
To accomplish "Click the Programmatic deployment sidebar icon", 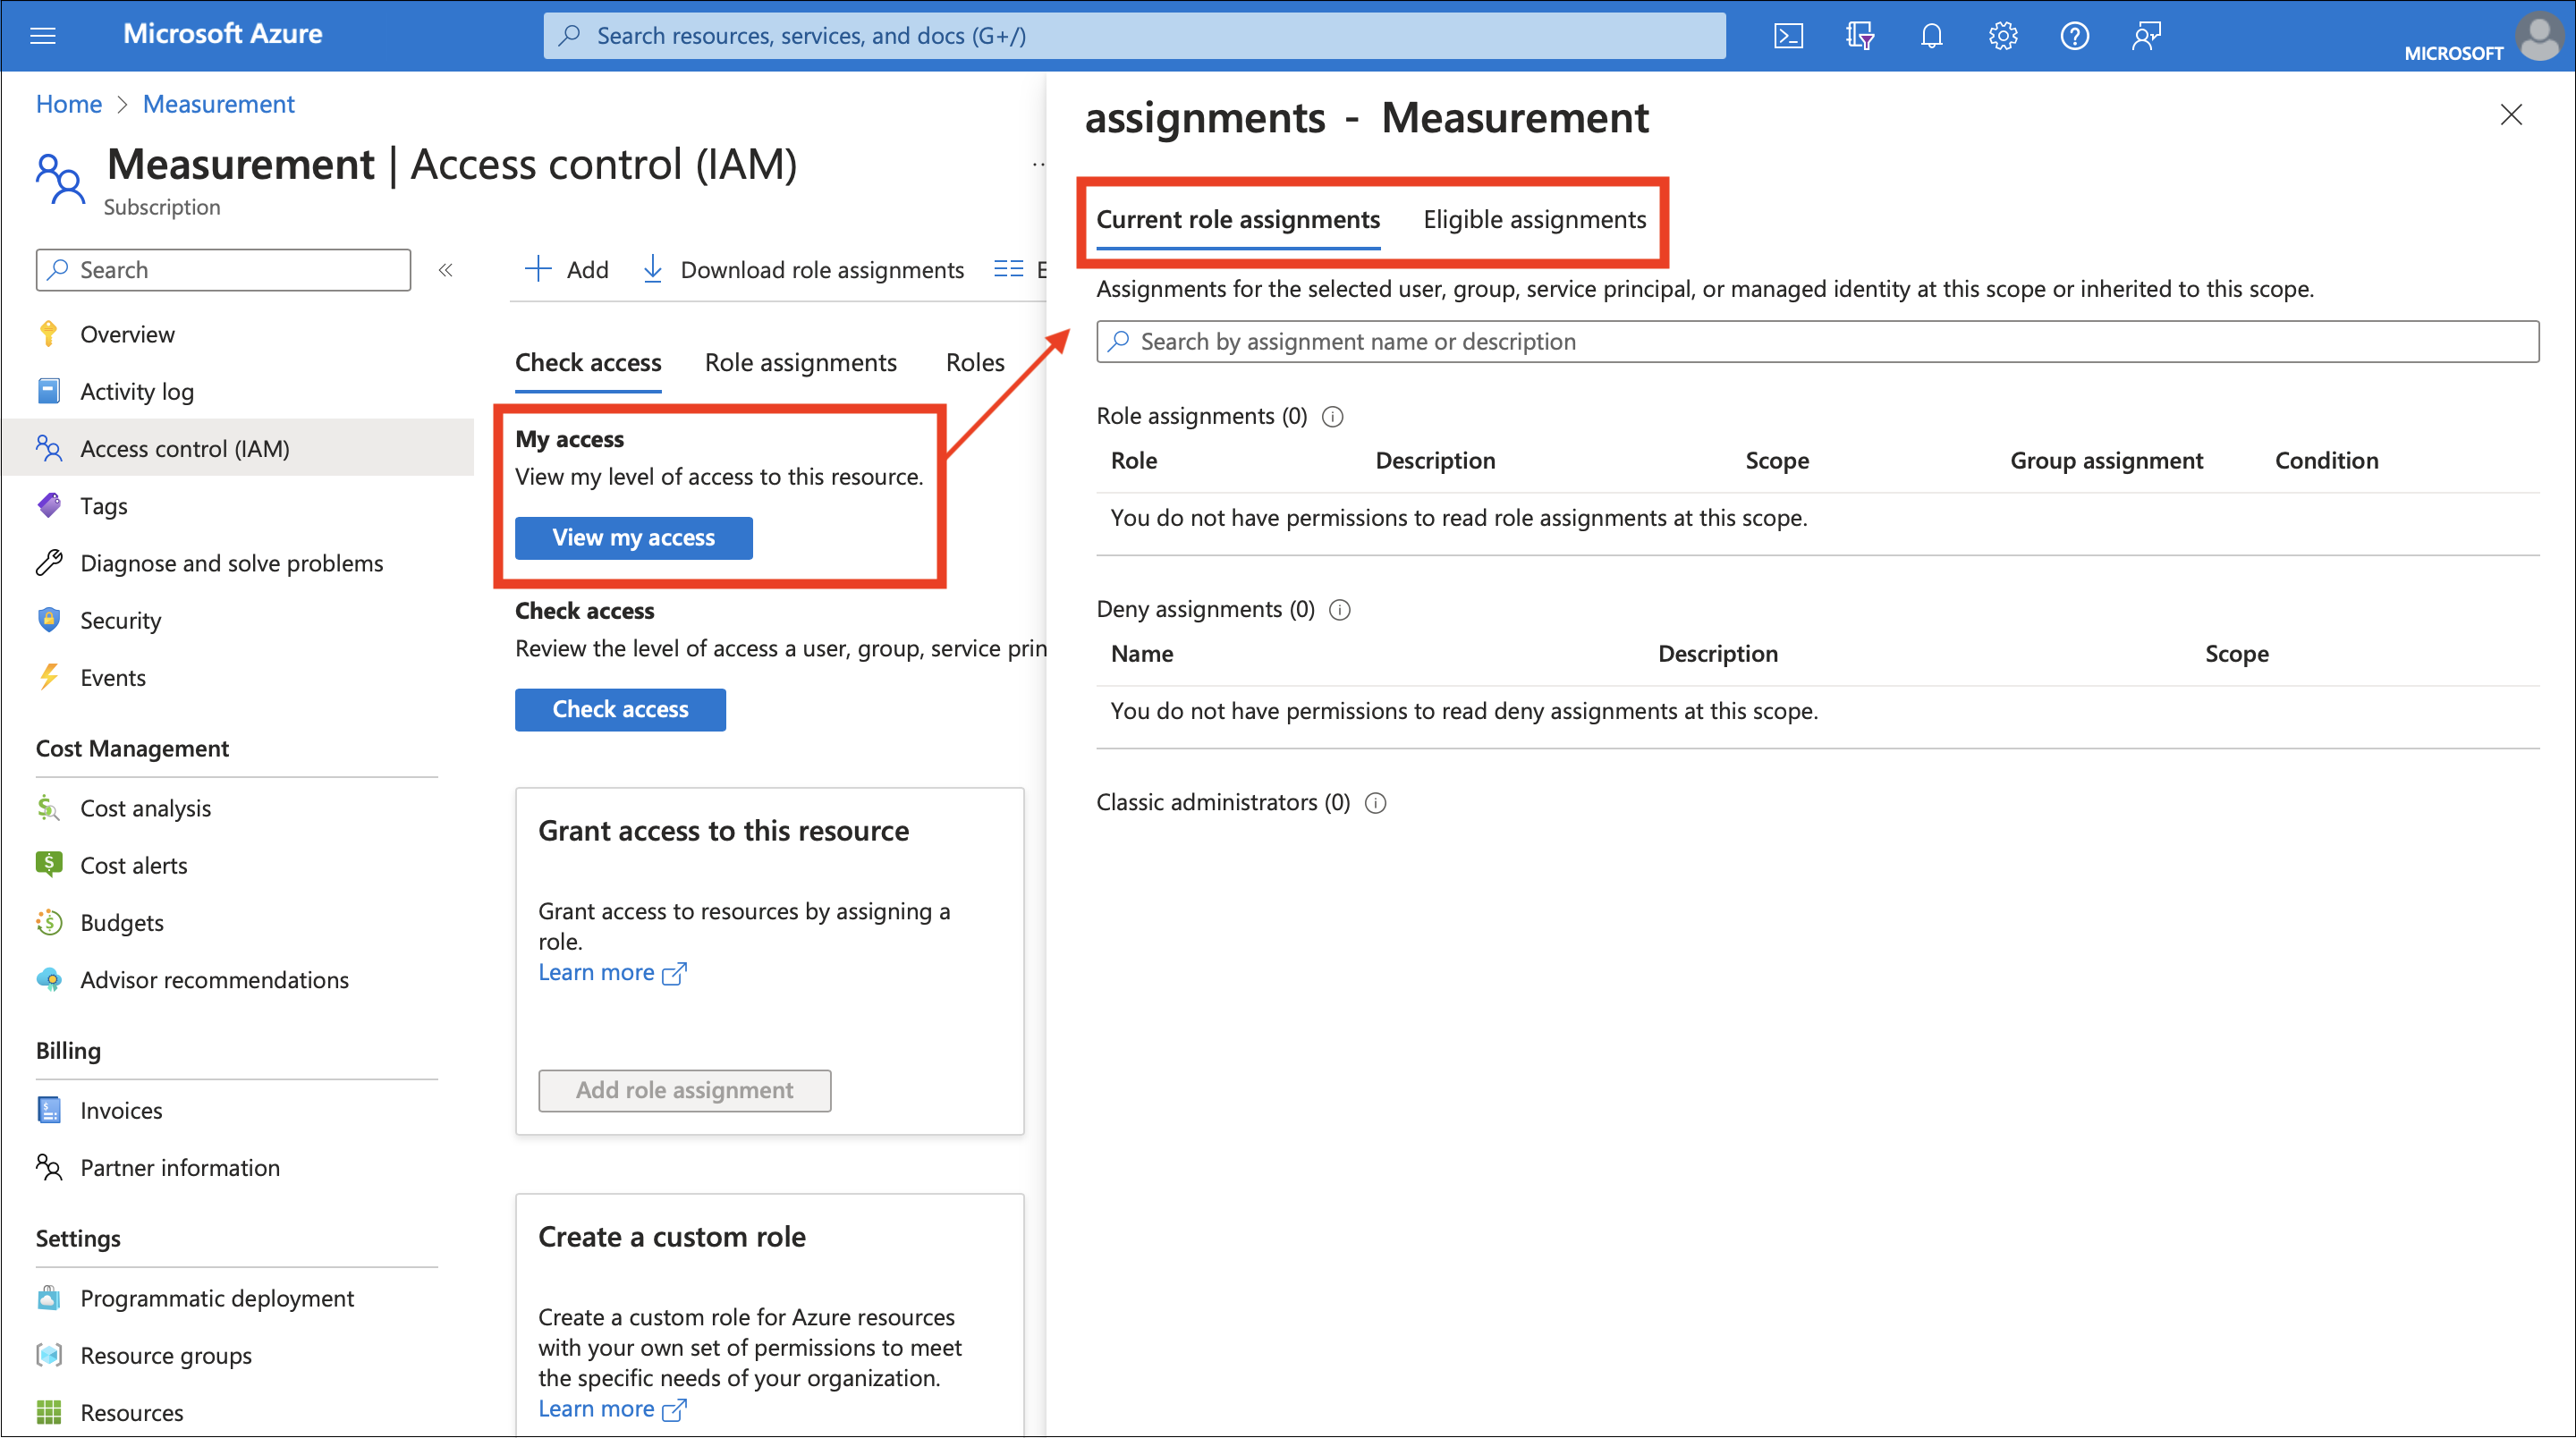I will coord(47,1295).
